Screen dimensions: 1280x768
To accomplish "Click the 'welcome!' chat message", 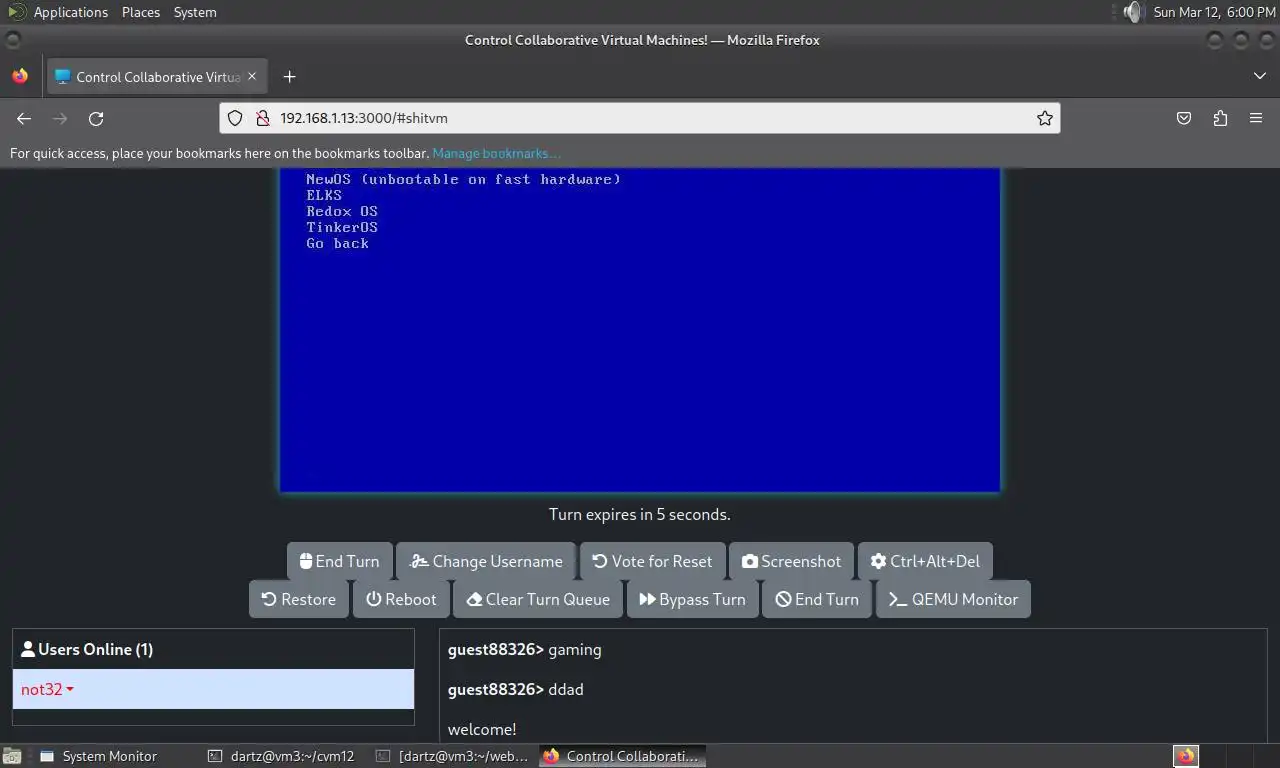I will pos(482,729).
